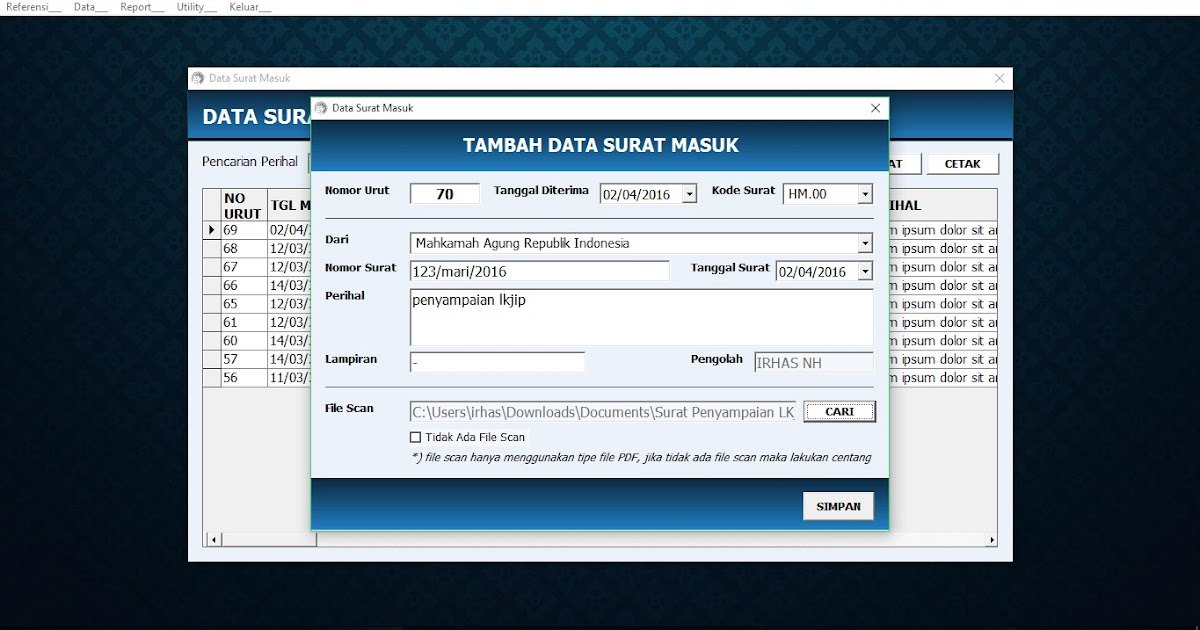The width and height of the screenshot is (1200, 630).
Task: Click the SIMPAN button to save
Action: [838, 506]
